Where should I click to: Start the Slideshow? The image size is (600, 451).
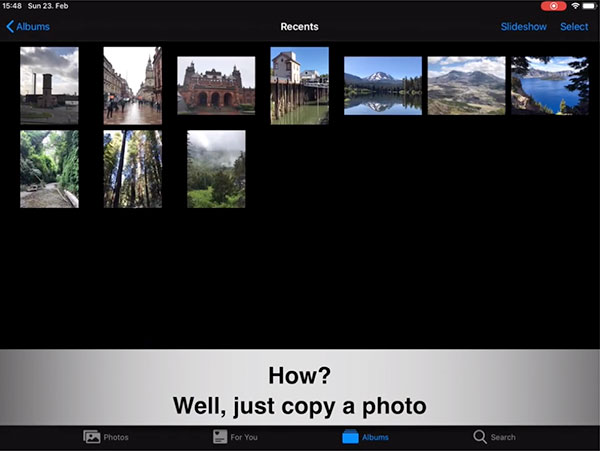click(523, 27)
